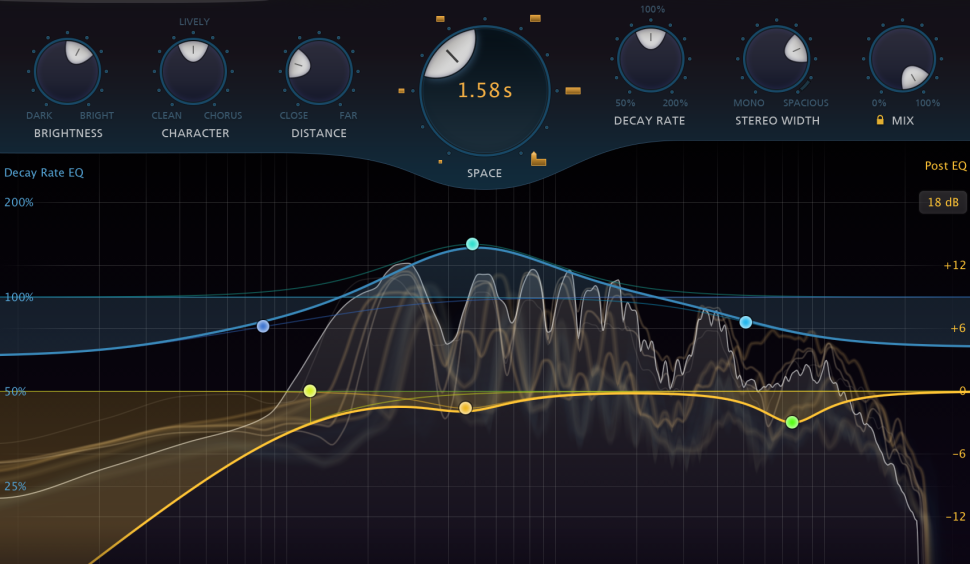970x564 pixels.
Task: Select the yellow-green low-cut Post EQ band
Action: point(310,391)
